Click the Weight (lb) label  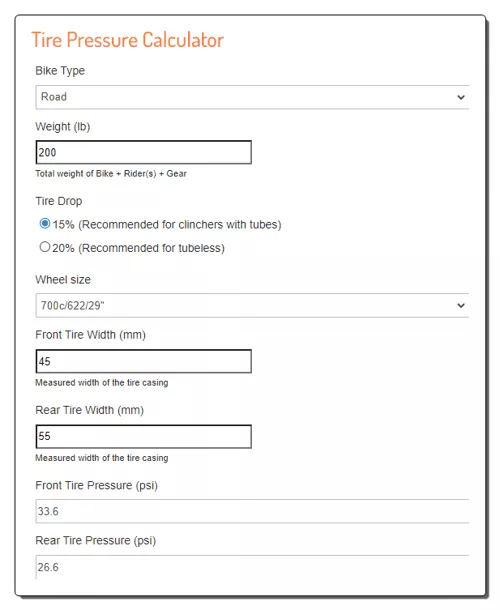point(63,127)
